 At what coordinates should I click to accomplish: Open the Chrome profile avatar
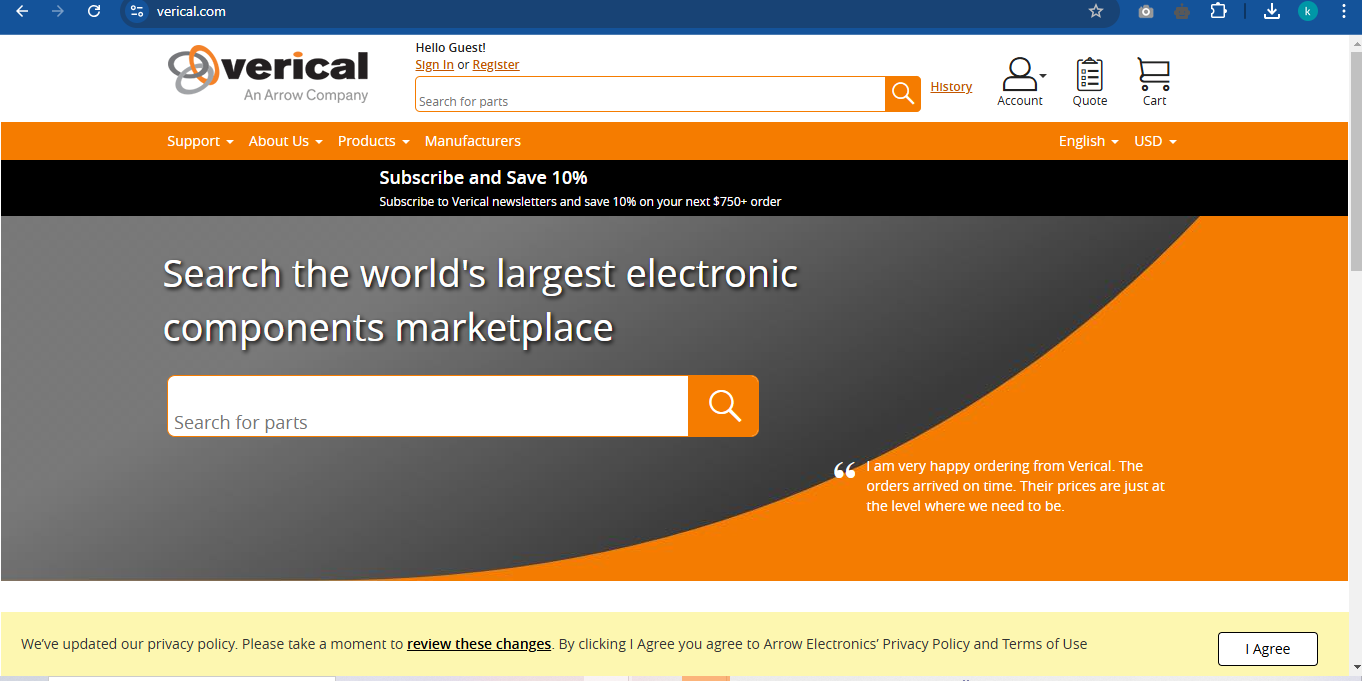click(x=1308, y=11)
